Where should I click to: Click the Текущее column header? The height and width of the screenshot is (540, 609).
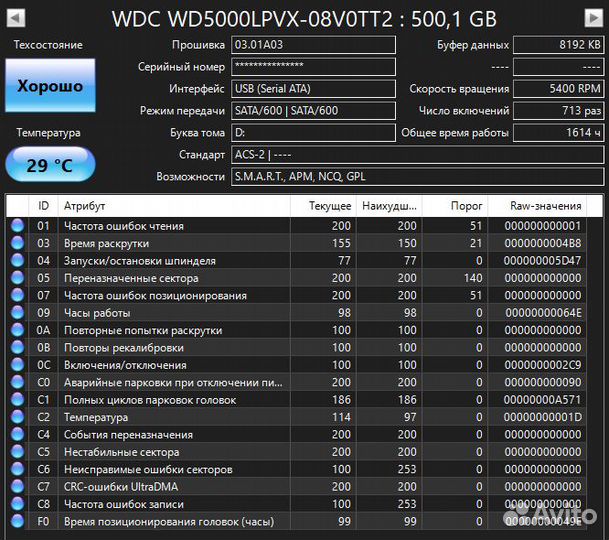[x=323, y=206]
